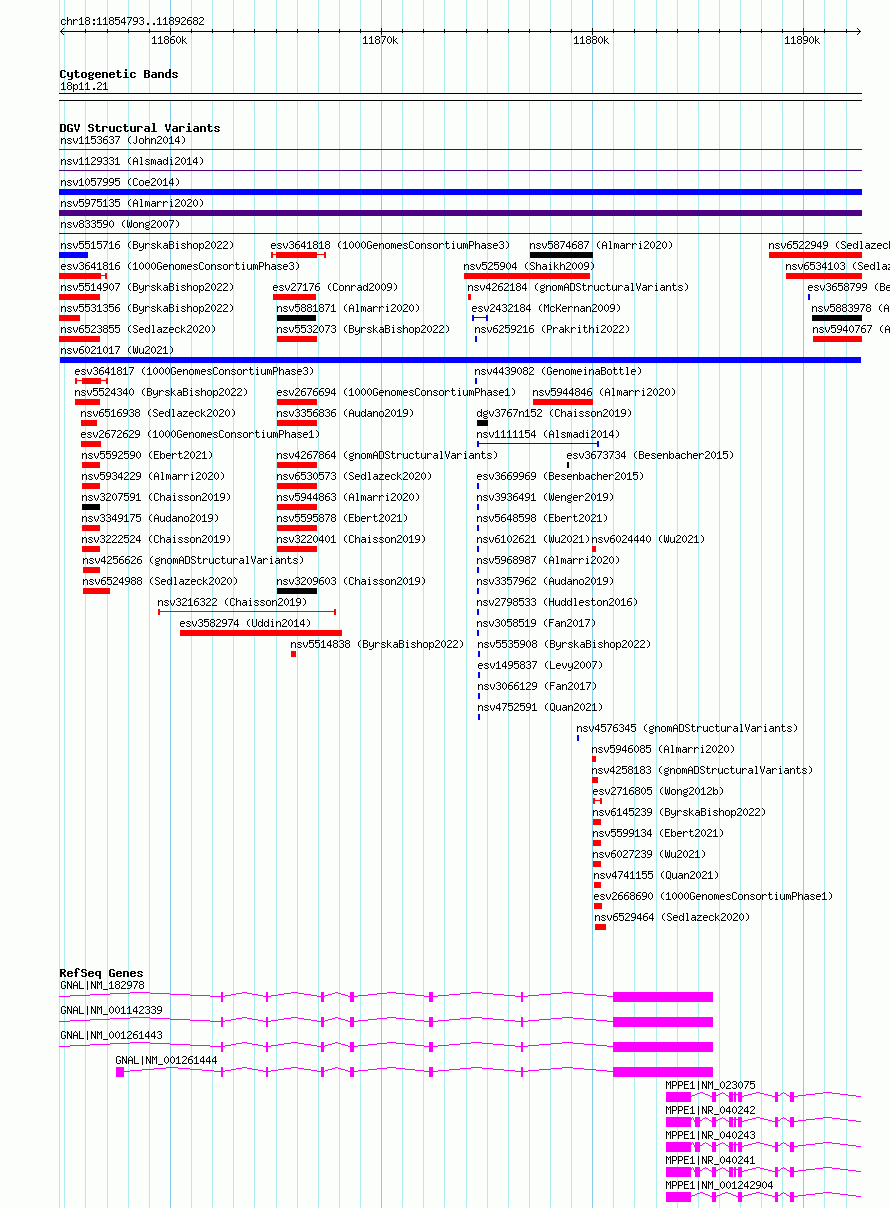Screen dimensions: 890x1208
Task: Select esv3641816 (1000GenomesConsortiumPhase3) label
Action: click(x=179, y=266)
